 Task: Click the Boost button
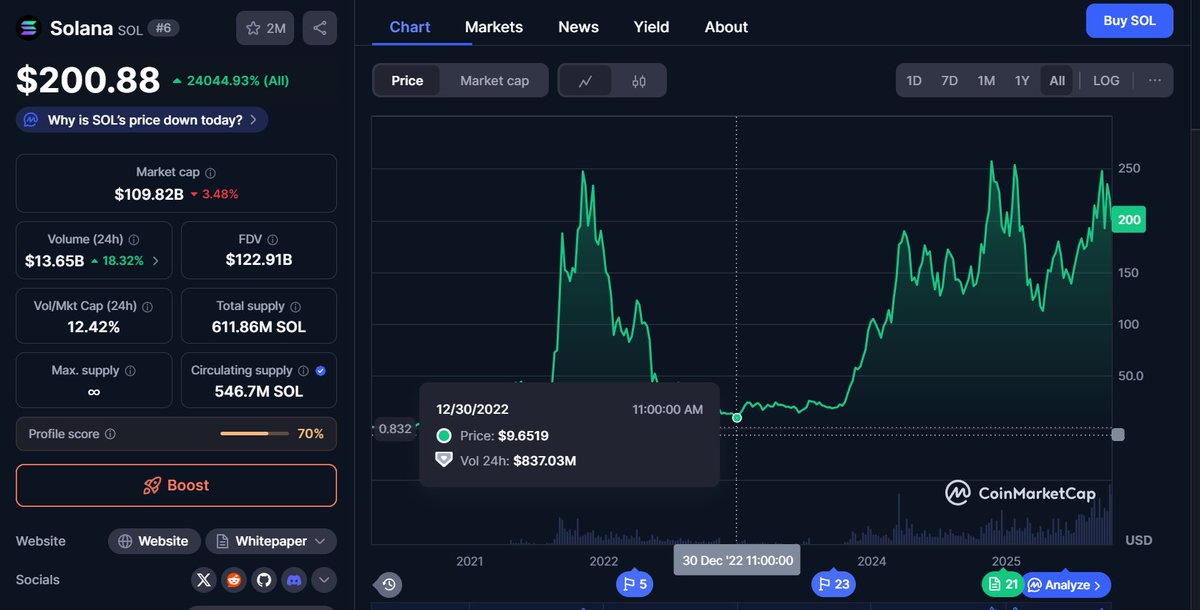pos(176,485)
